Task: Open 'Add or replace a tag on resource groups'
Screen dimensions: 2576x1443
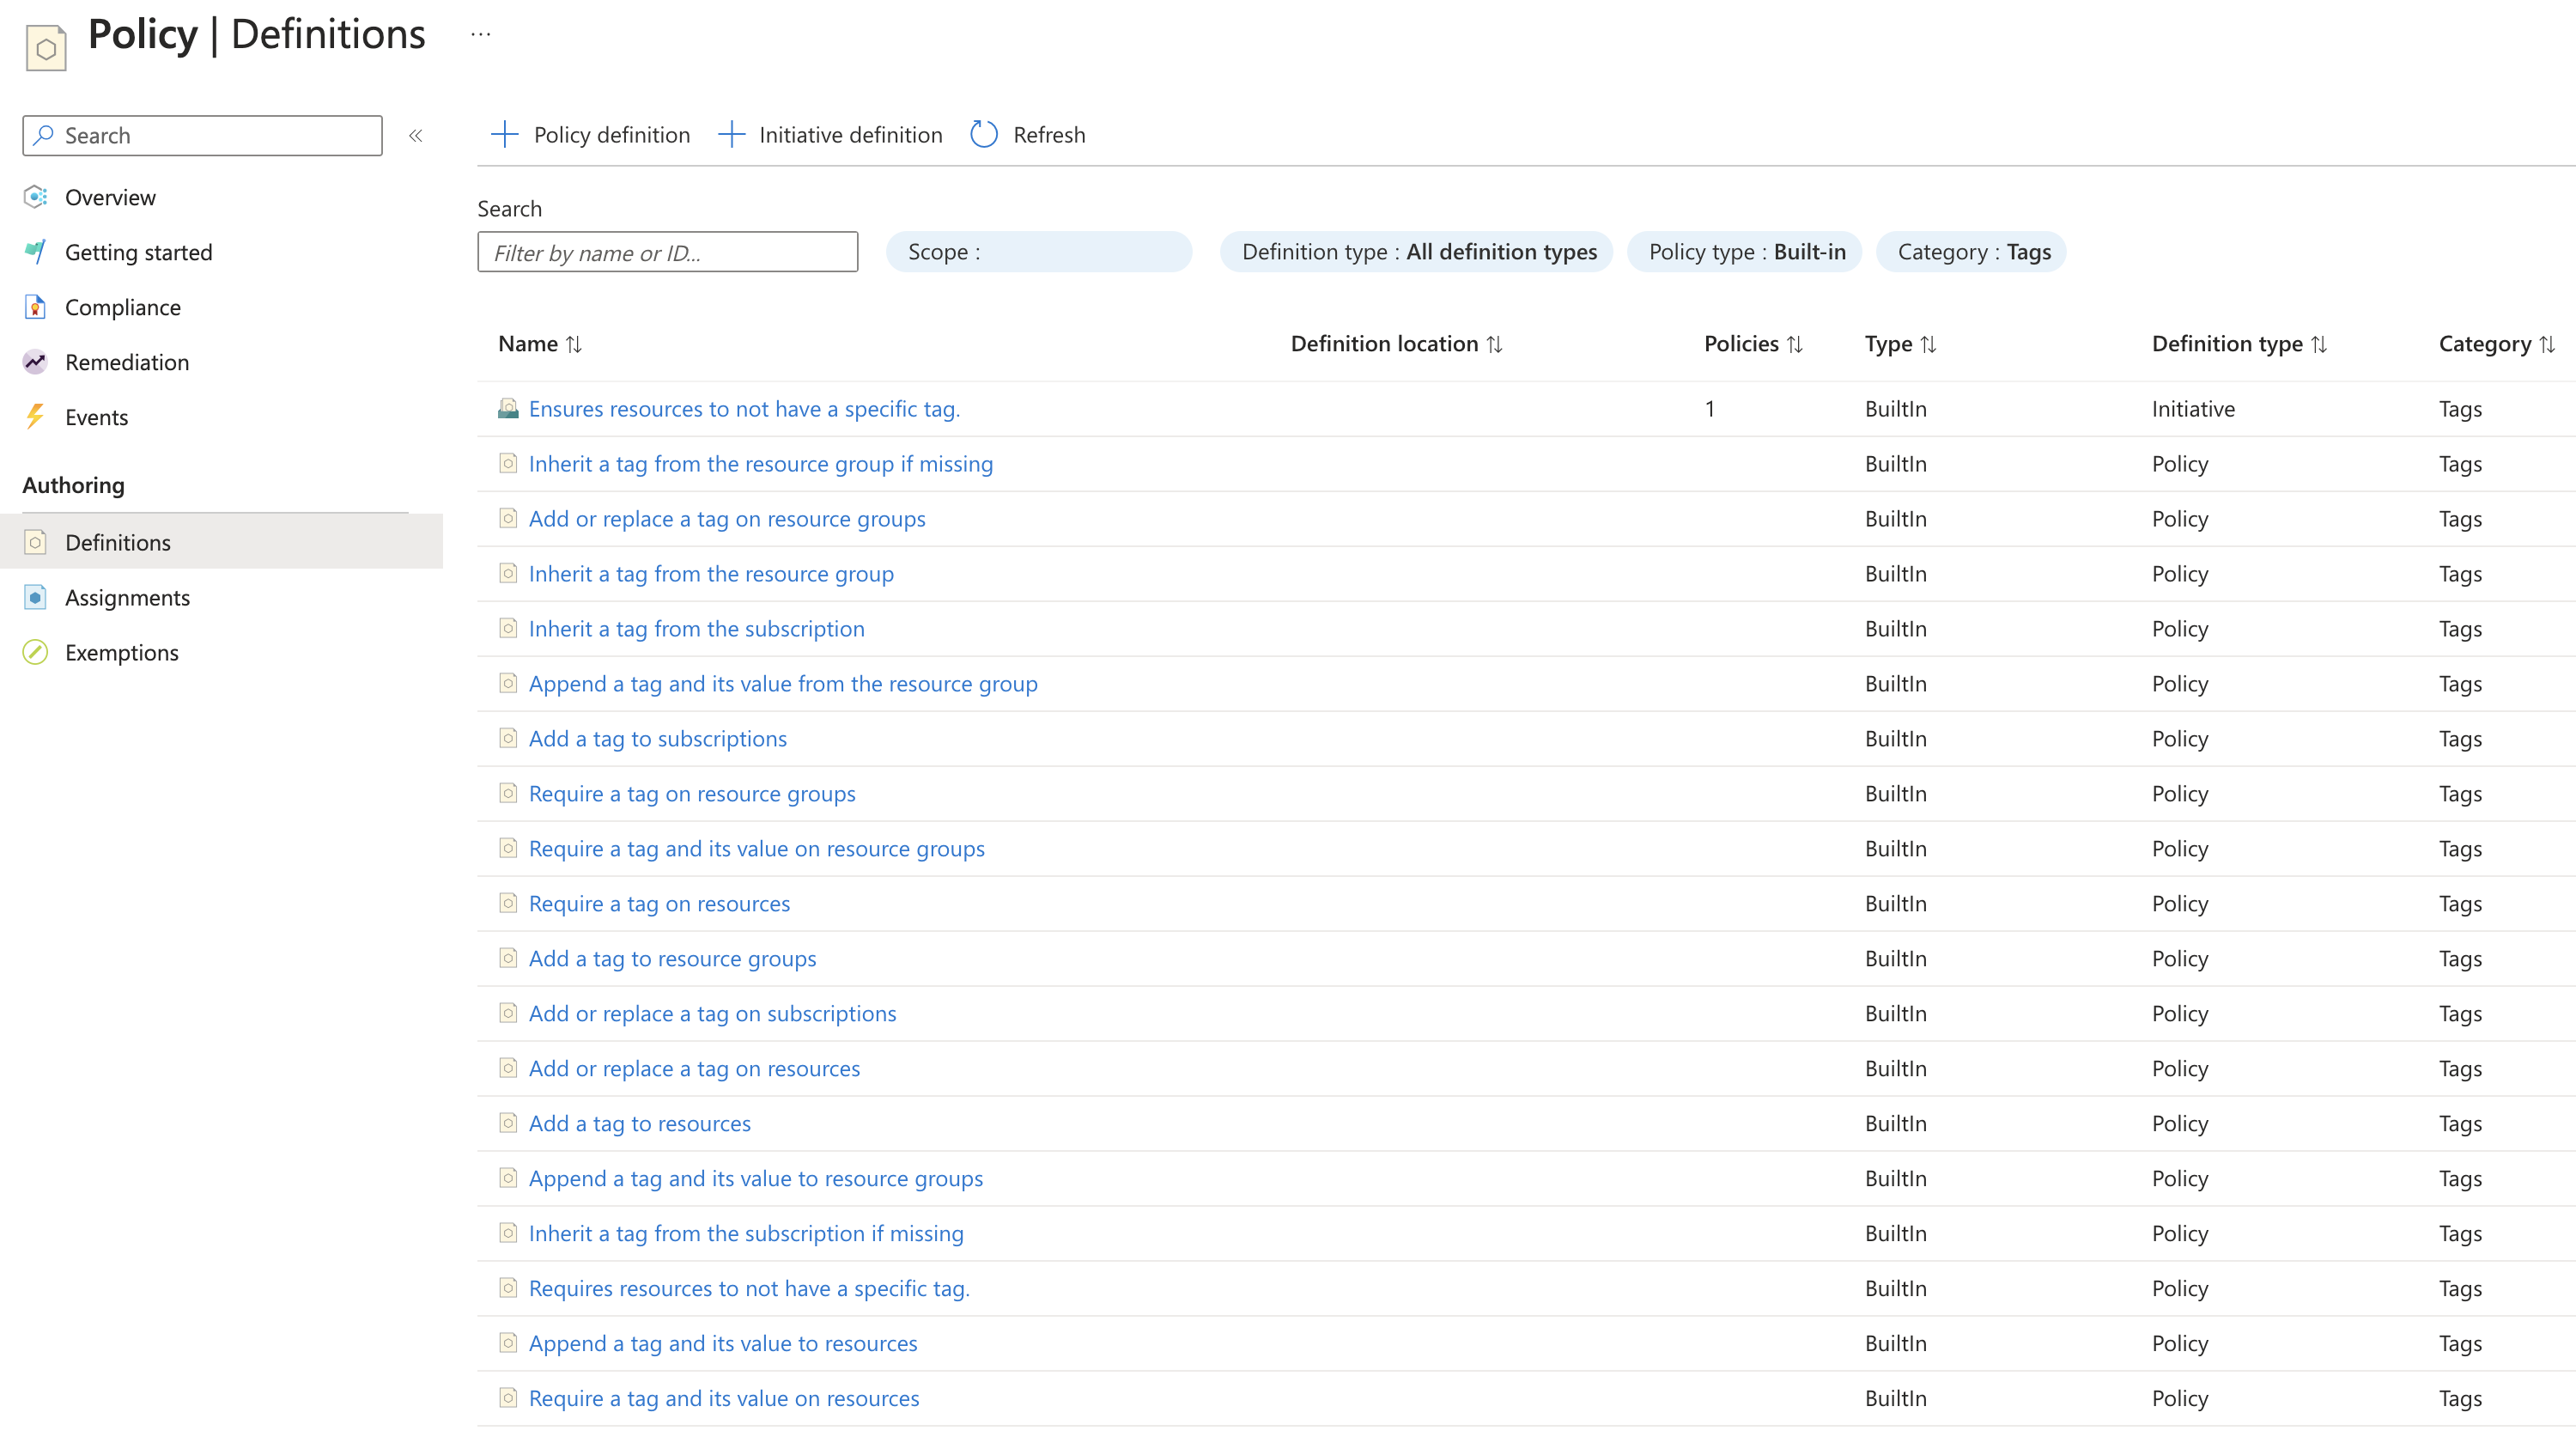Action: 727,519
